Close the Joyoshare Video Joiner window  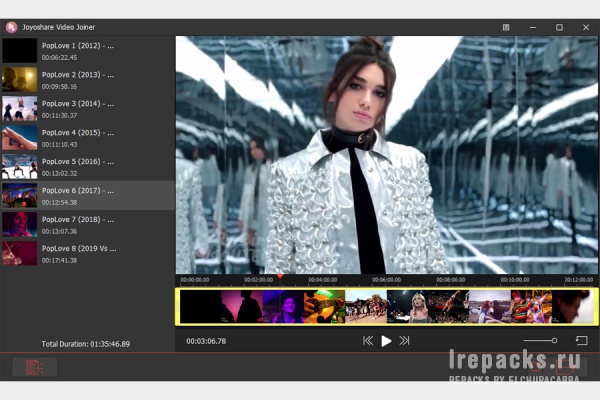coord(586,27)
